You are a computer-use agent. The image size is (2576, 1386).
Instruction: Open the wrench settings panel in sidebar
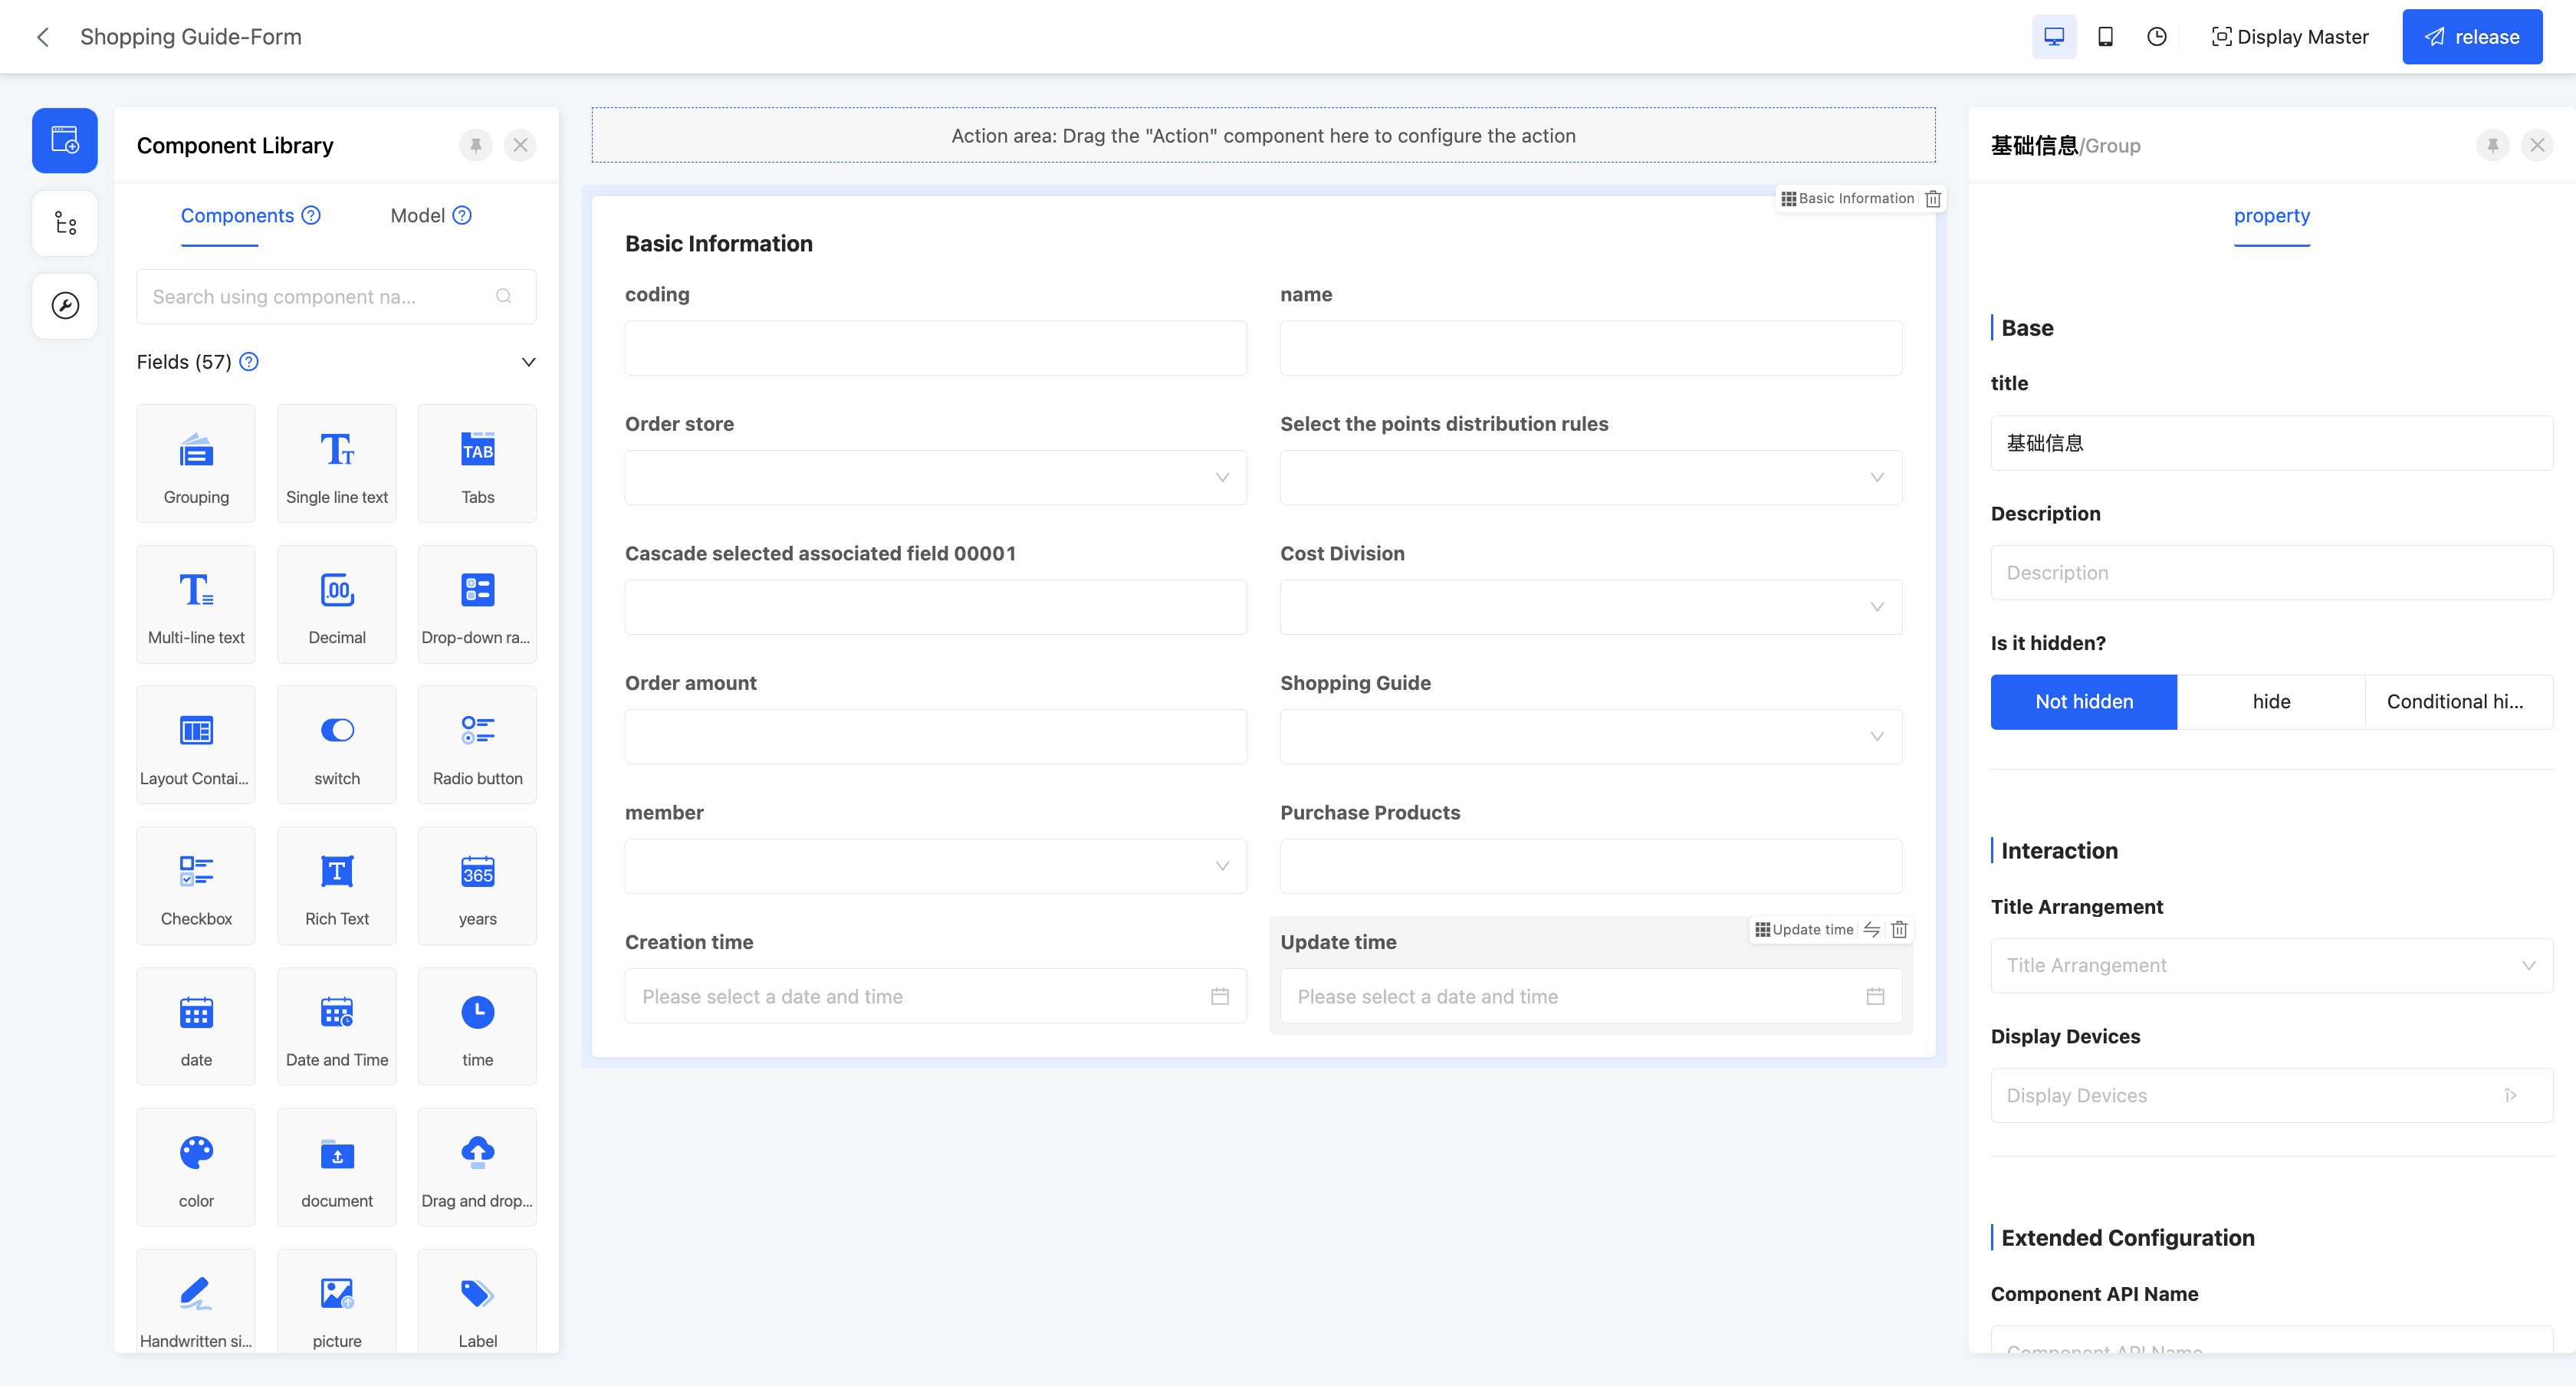64,305
